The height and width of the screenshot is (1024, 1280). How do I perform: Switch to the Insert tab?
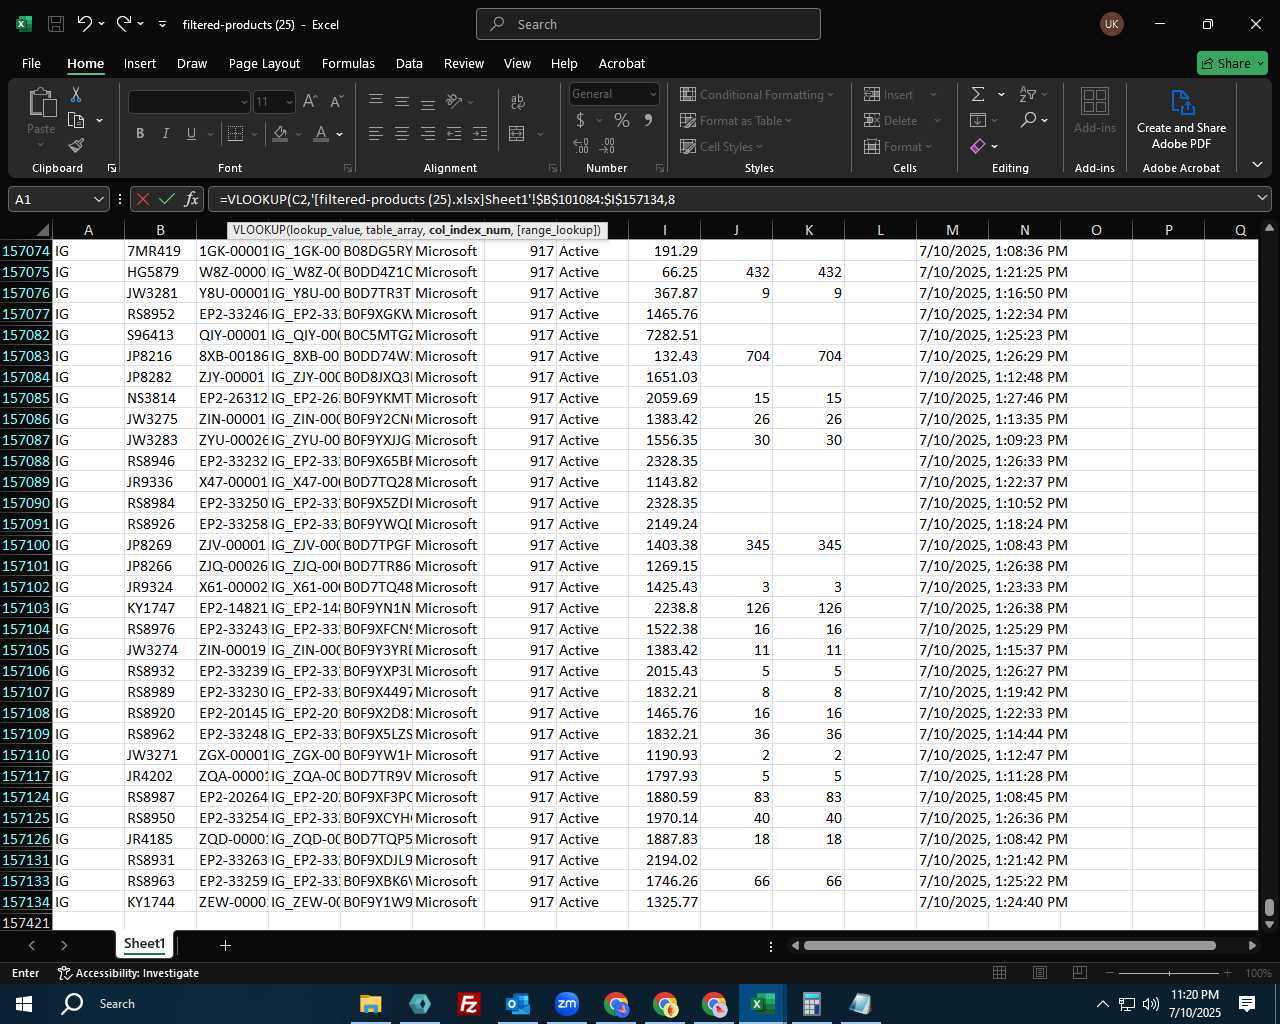[140, 63]
